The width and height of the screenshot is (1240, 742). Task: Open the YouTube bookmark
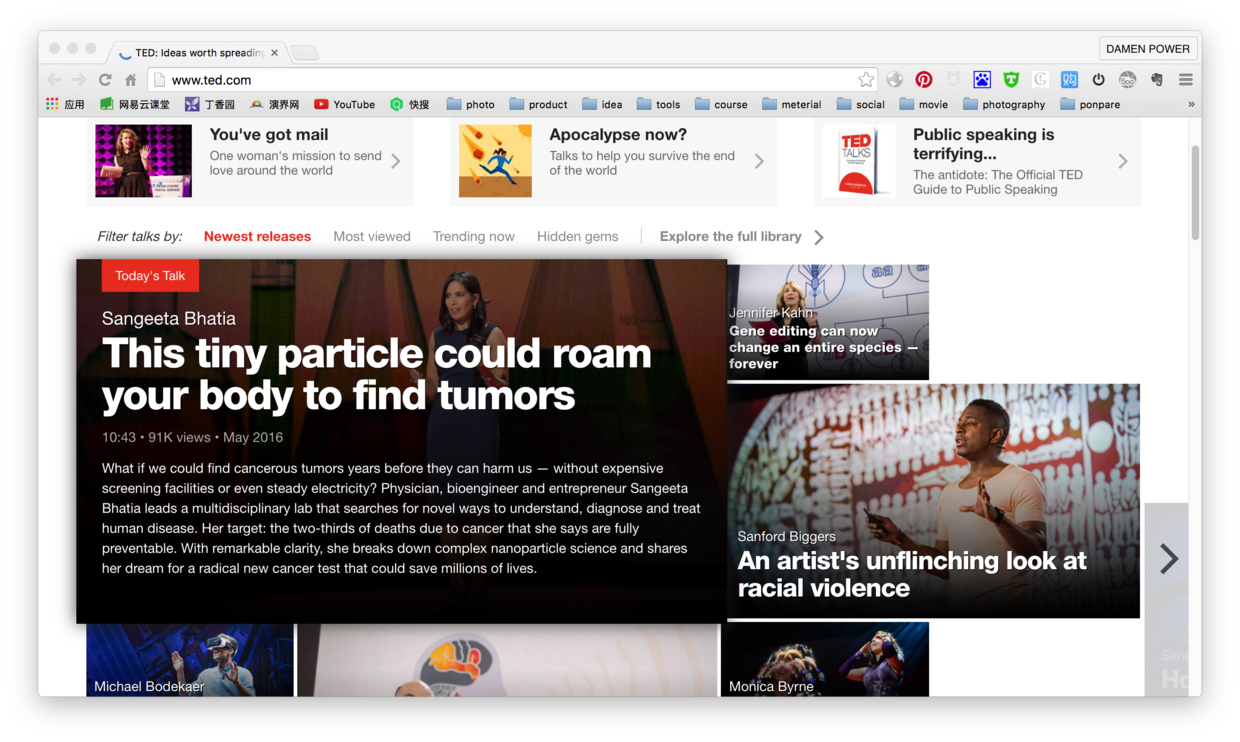coord(344,104)
